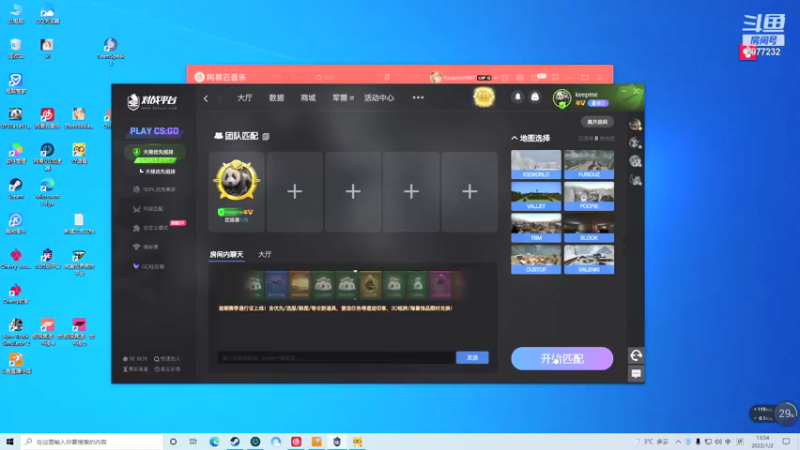Open the 活动中心 navigation item
This screenshot has height=450, width=800.
click(379, 97)
